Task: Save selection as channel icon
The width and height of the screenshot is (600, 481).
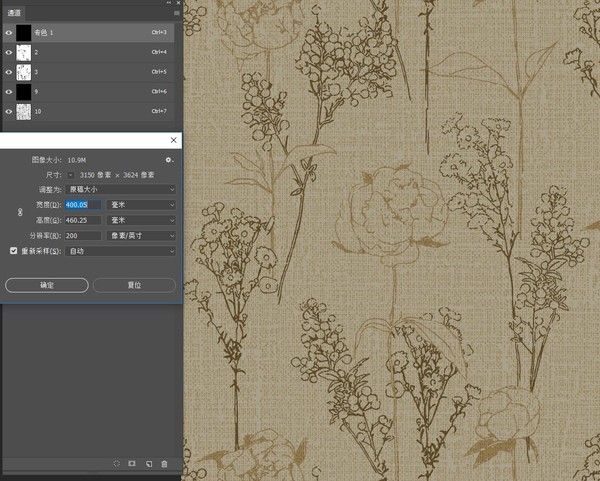Action: (132, 463)
